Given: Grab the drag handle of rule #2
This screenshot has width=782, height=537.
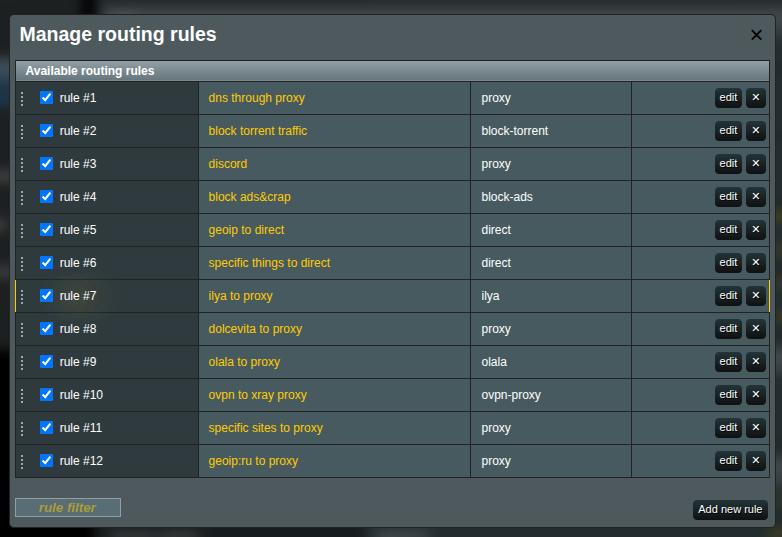Looking at the screenshot, I should (22, 131).
